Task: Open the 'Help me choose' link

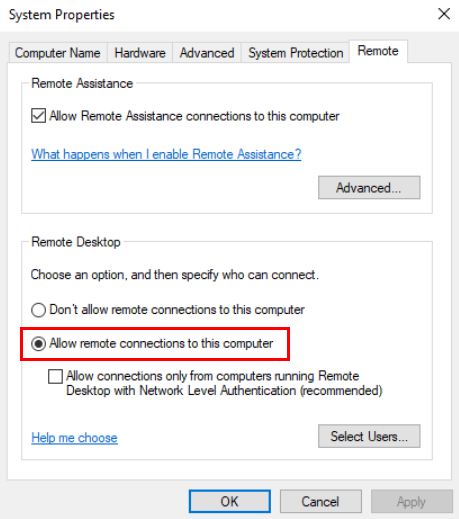Action: [x=74, y=438]
